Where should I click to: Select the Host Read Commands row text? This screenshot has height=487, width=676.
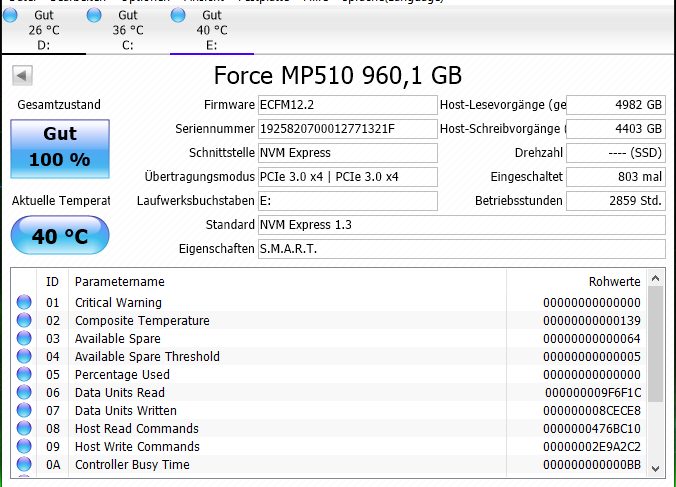(x=137, y=429)
